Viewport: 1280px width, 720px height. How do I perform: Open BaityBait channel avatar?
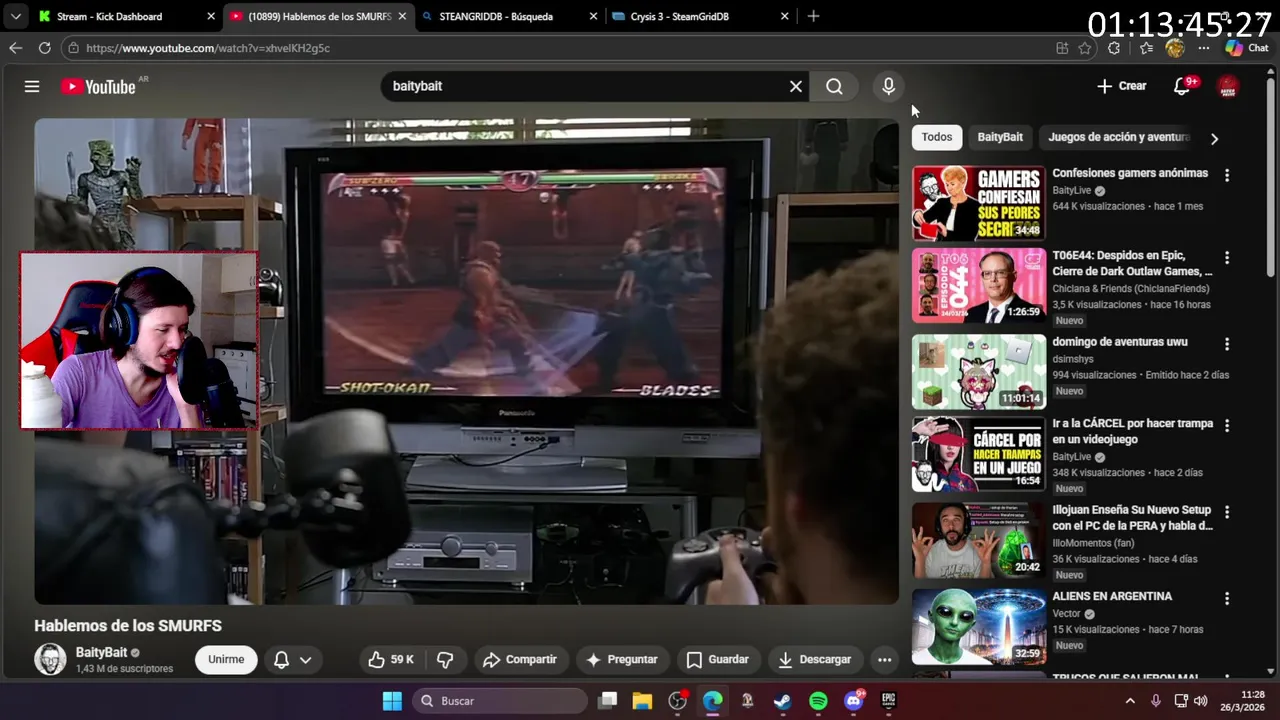click(x=50, y=659)
